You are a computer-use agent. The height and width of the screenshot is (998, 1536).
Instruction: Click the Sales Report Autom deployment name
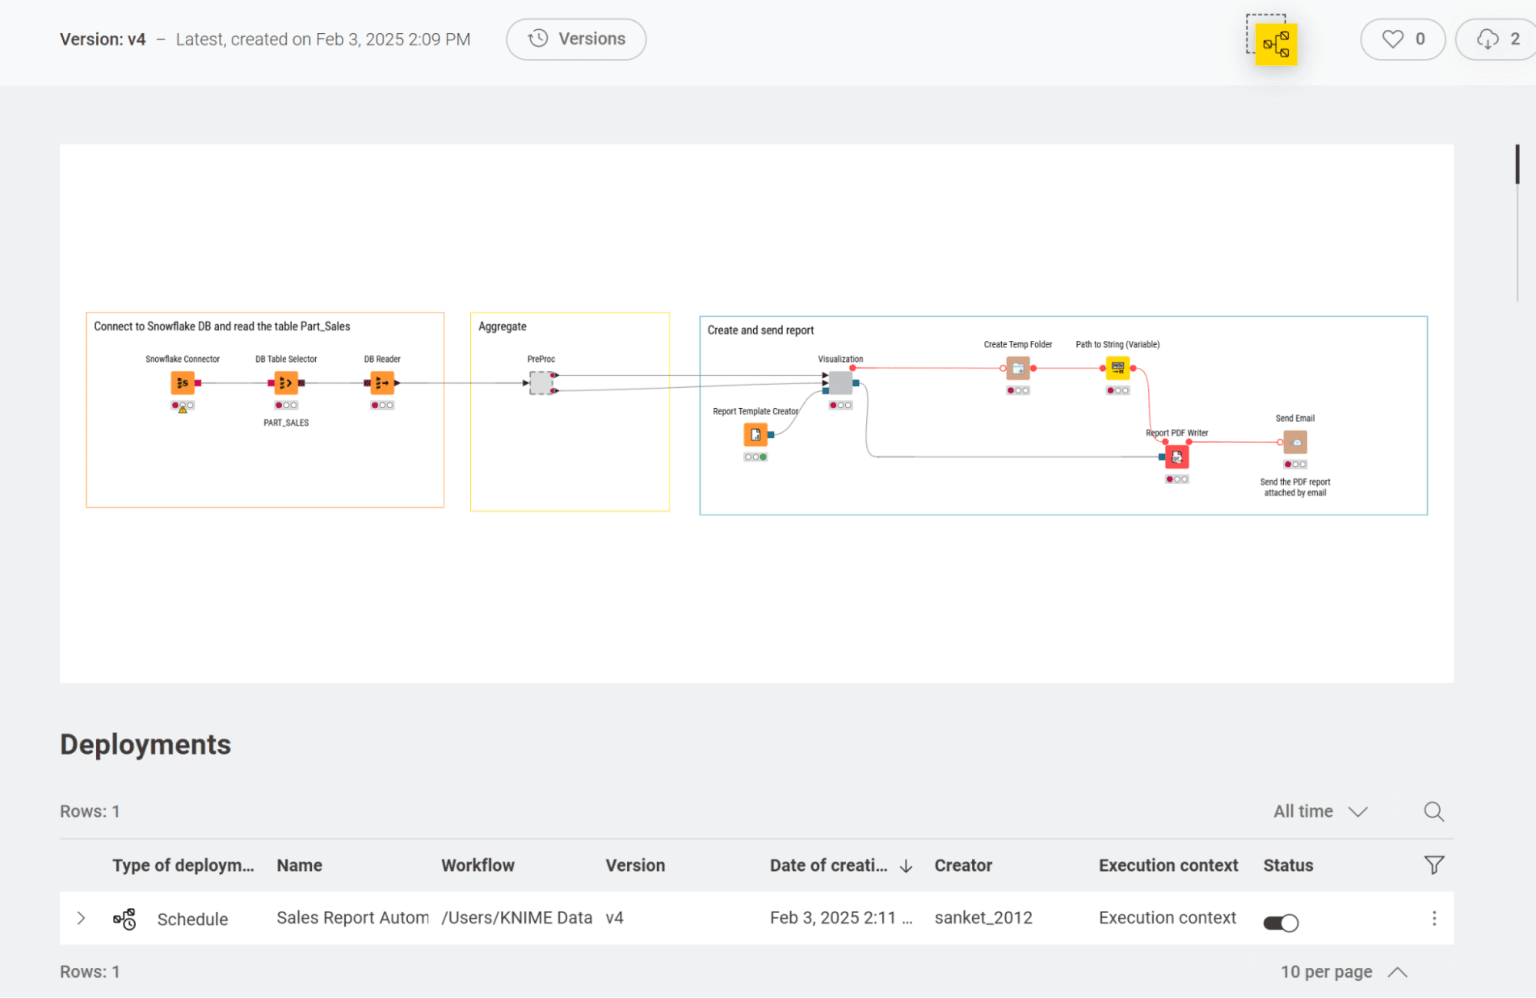click(x=353, y=918)
